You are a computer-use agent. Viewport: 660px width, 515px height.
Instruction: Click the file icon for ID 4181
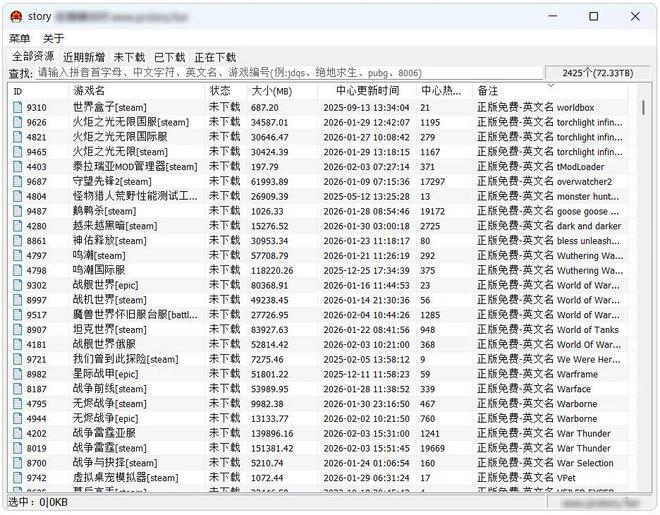pos(17,344)
